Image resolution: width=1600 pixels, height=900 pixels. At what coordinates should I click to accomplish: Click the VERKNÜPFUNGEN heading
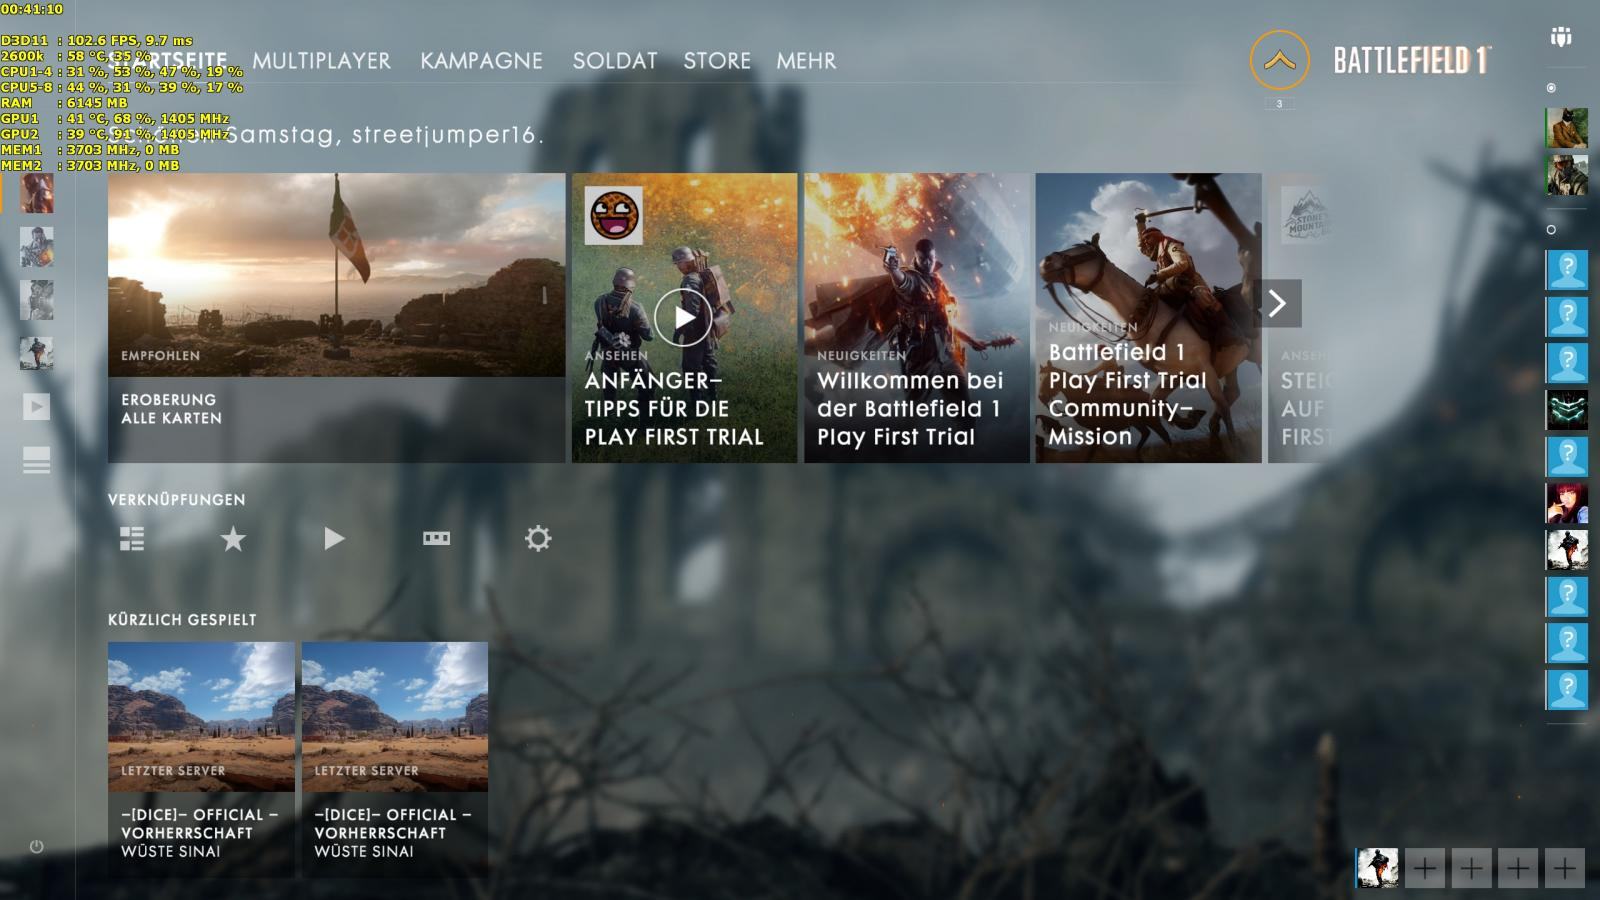[x=176, y=499]
